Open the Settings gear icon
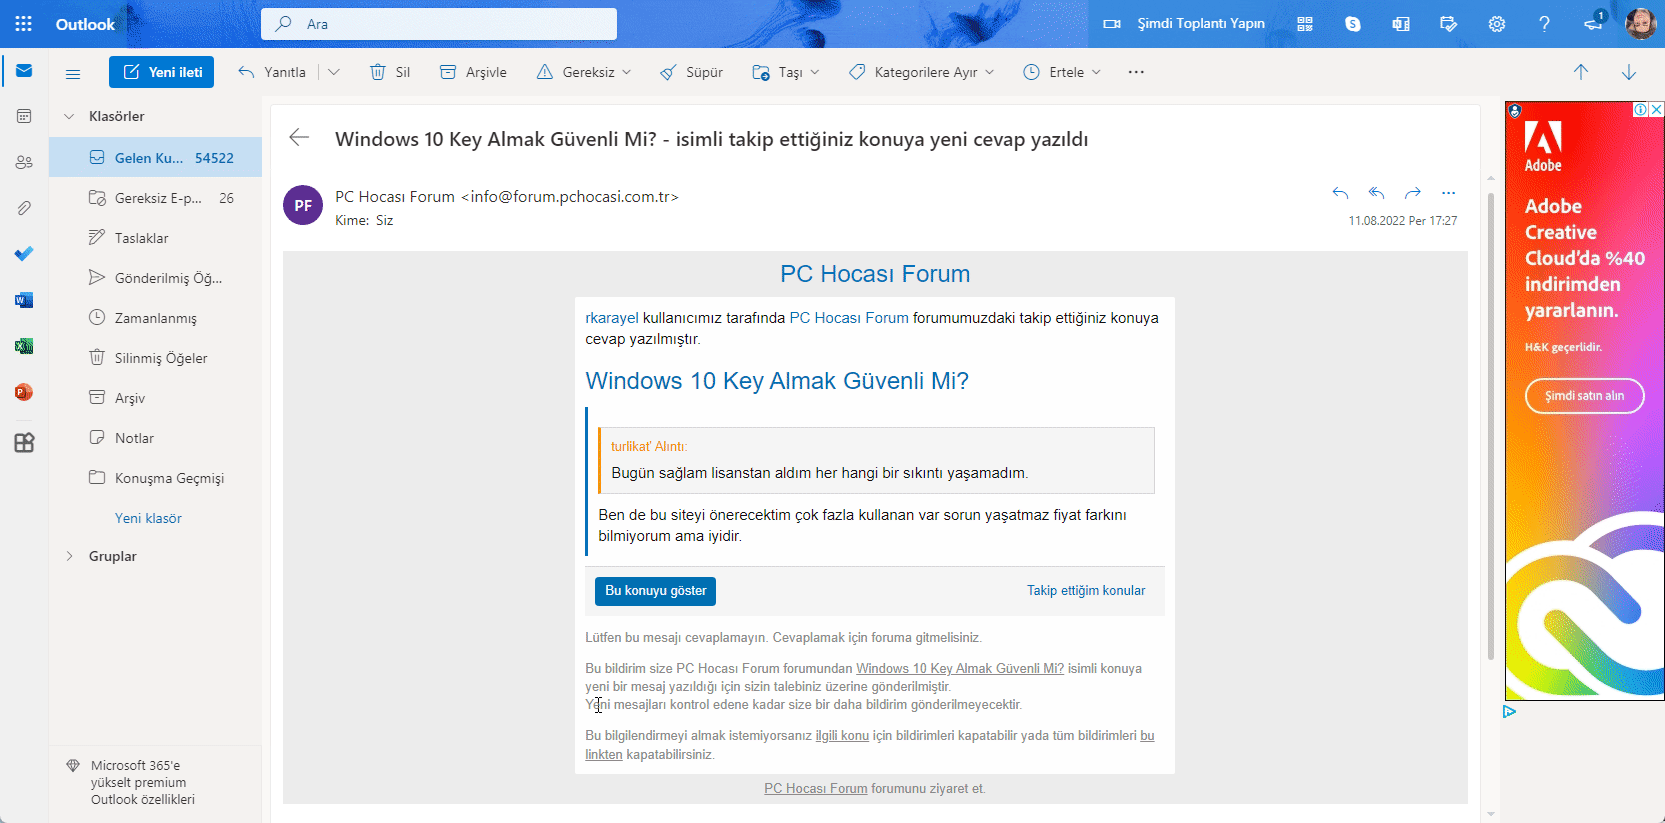The height and width of the screenshot is (823, 1665). point(1496,24)
